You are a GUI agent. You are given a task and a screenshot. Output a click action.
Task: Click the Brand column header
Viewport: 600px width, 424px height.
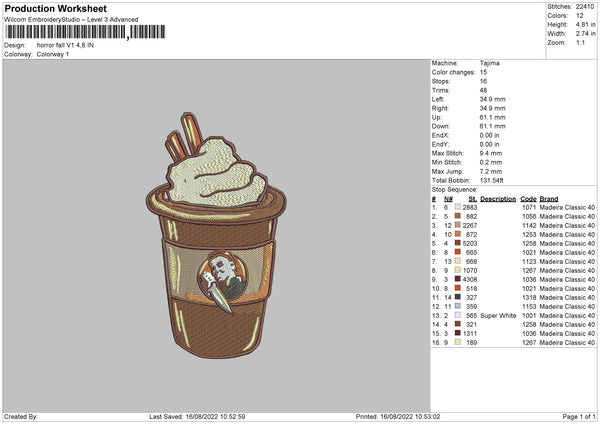[549, 199]
